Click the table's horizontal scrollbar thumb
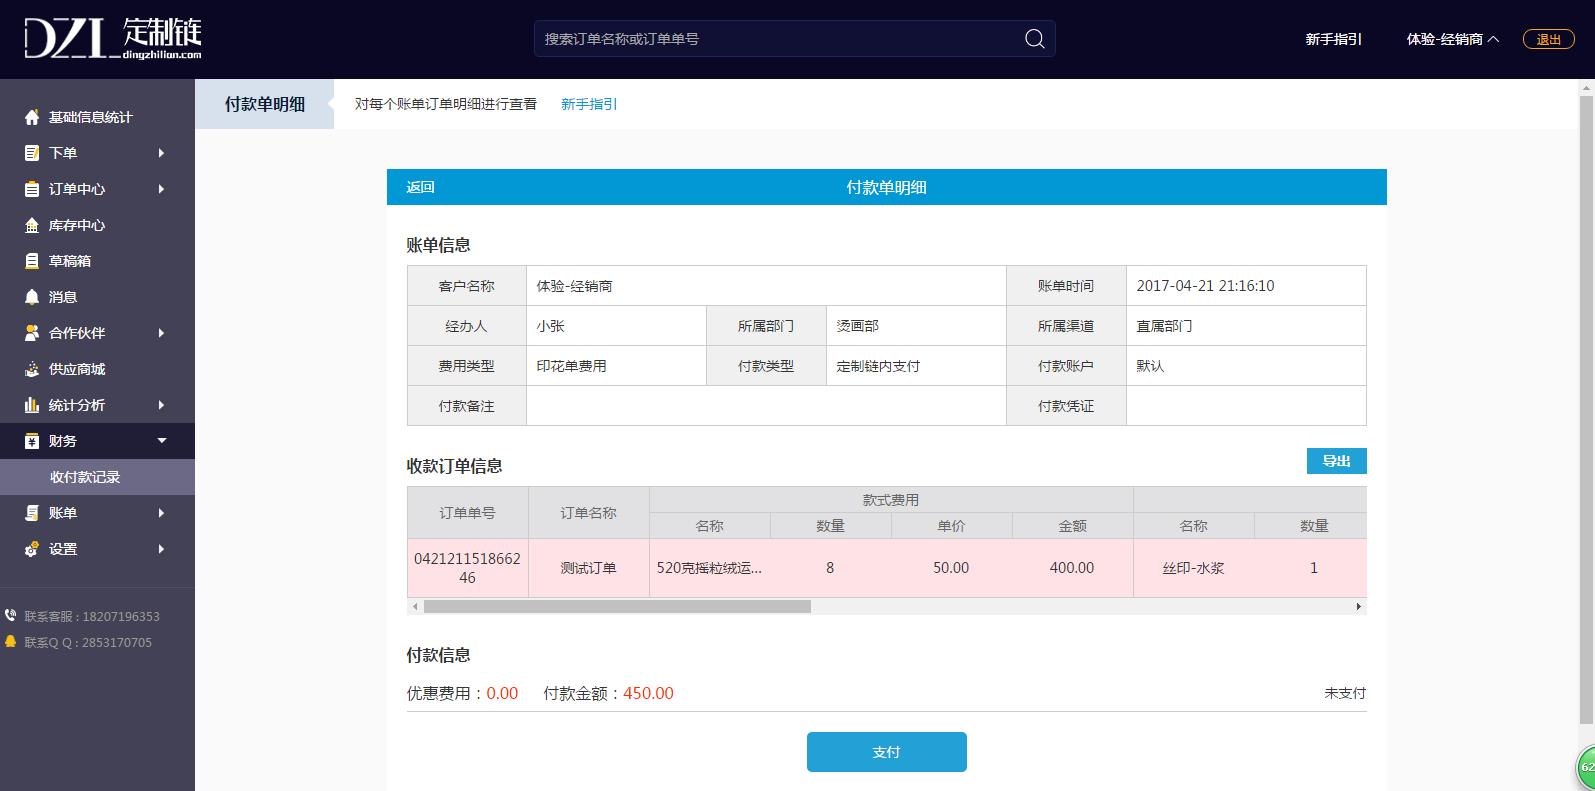The width and height of the screenshot is (1595, 791). 617,606
